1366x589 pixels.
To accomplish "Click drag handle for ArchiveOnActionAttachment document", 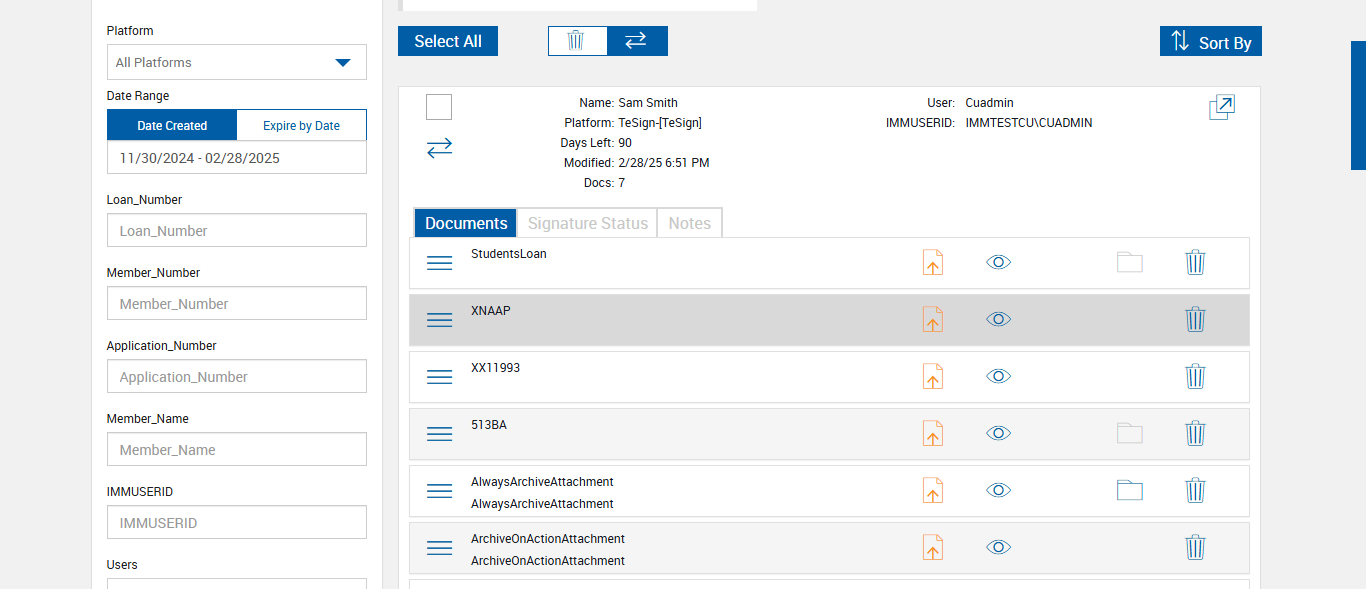I will click(x=440, y=548).
